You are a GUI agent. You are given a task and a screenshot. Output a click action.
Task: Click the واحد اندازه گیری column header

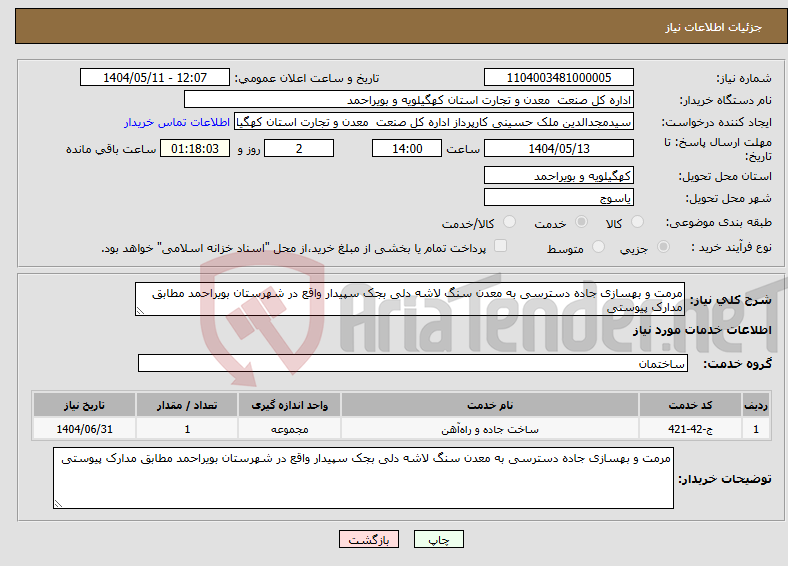click(x=289, y=405)
